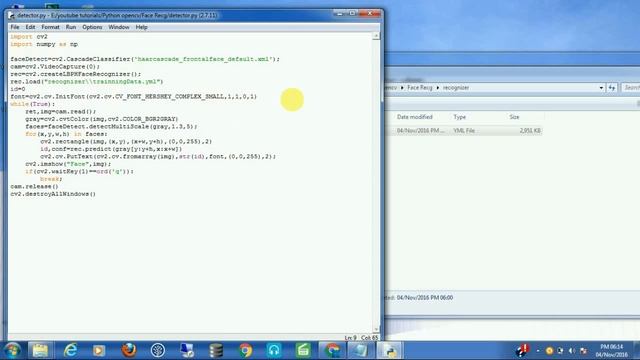
Task: Select the 'YML File' row in Explorer
Action: 464,131
